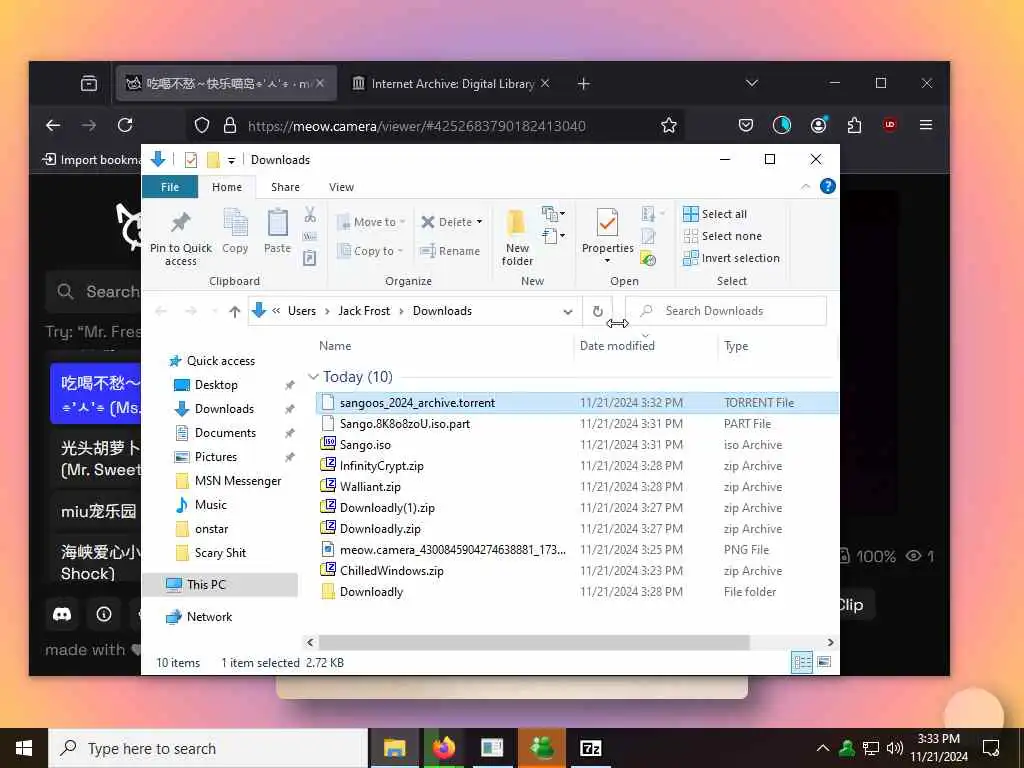This screenshot has width=1024, height=768.
Task: Click Discord icon on meow.camera page
Action: pos(62,615)
